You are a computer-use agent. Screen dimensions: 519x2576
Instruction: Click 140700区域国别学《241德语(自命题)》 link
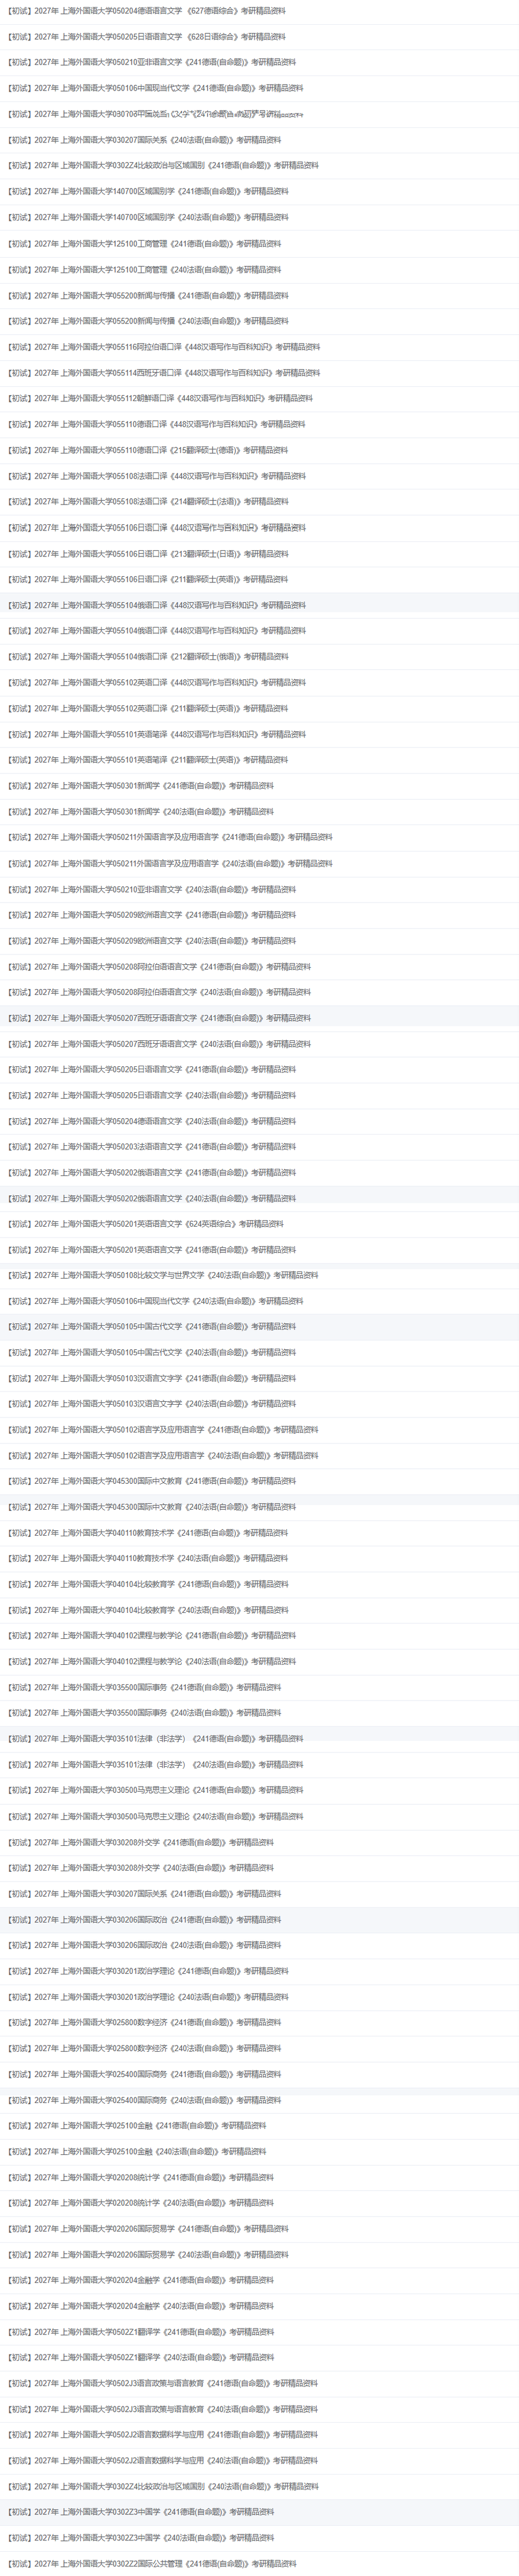148,191
